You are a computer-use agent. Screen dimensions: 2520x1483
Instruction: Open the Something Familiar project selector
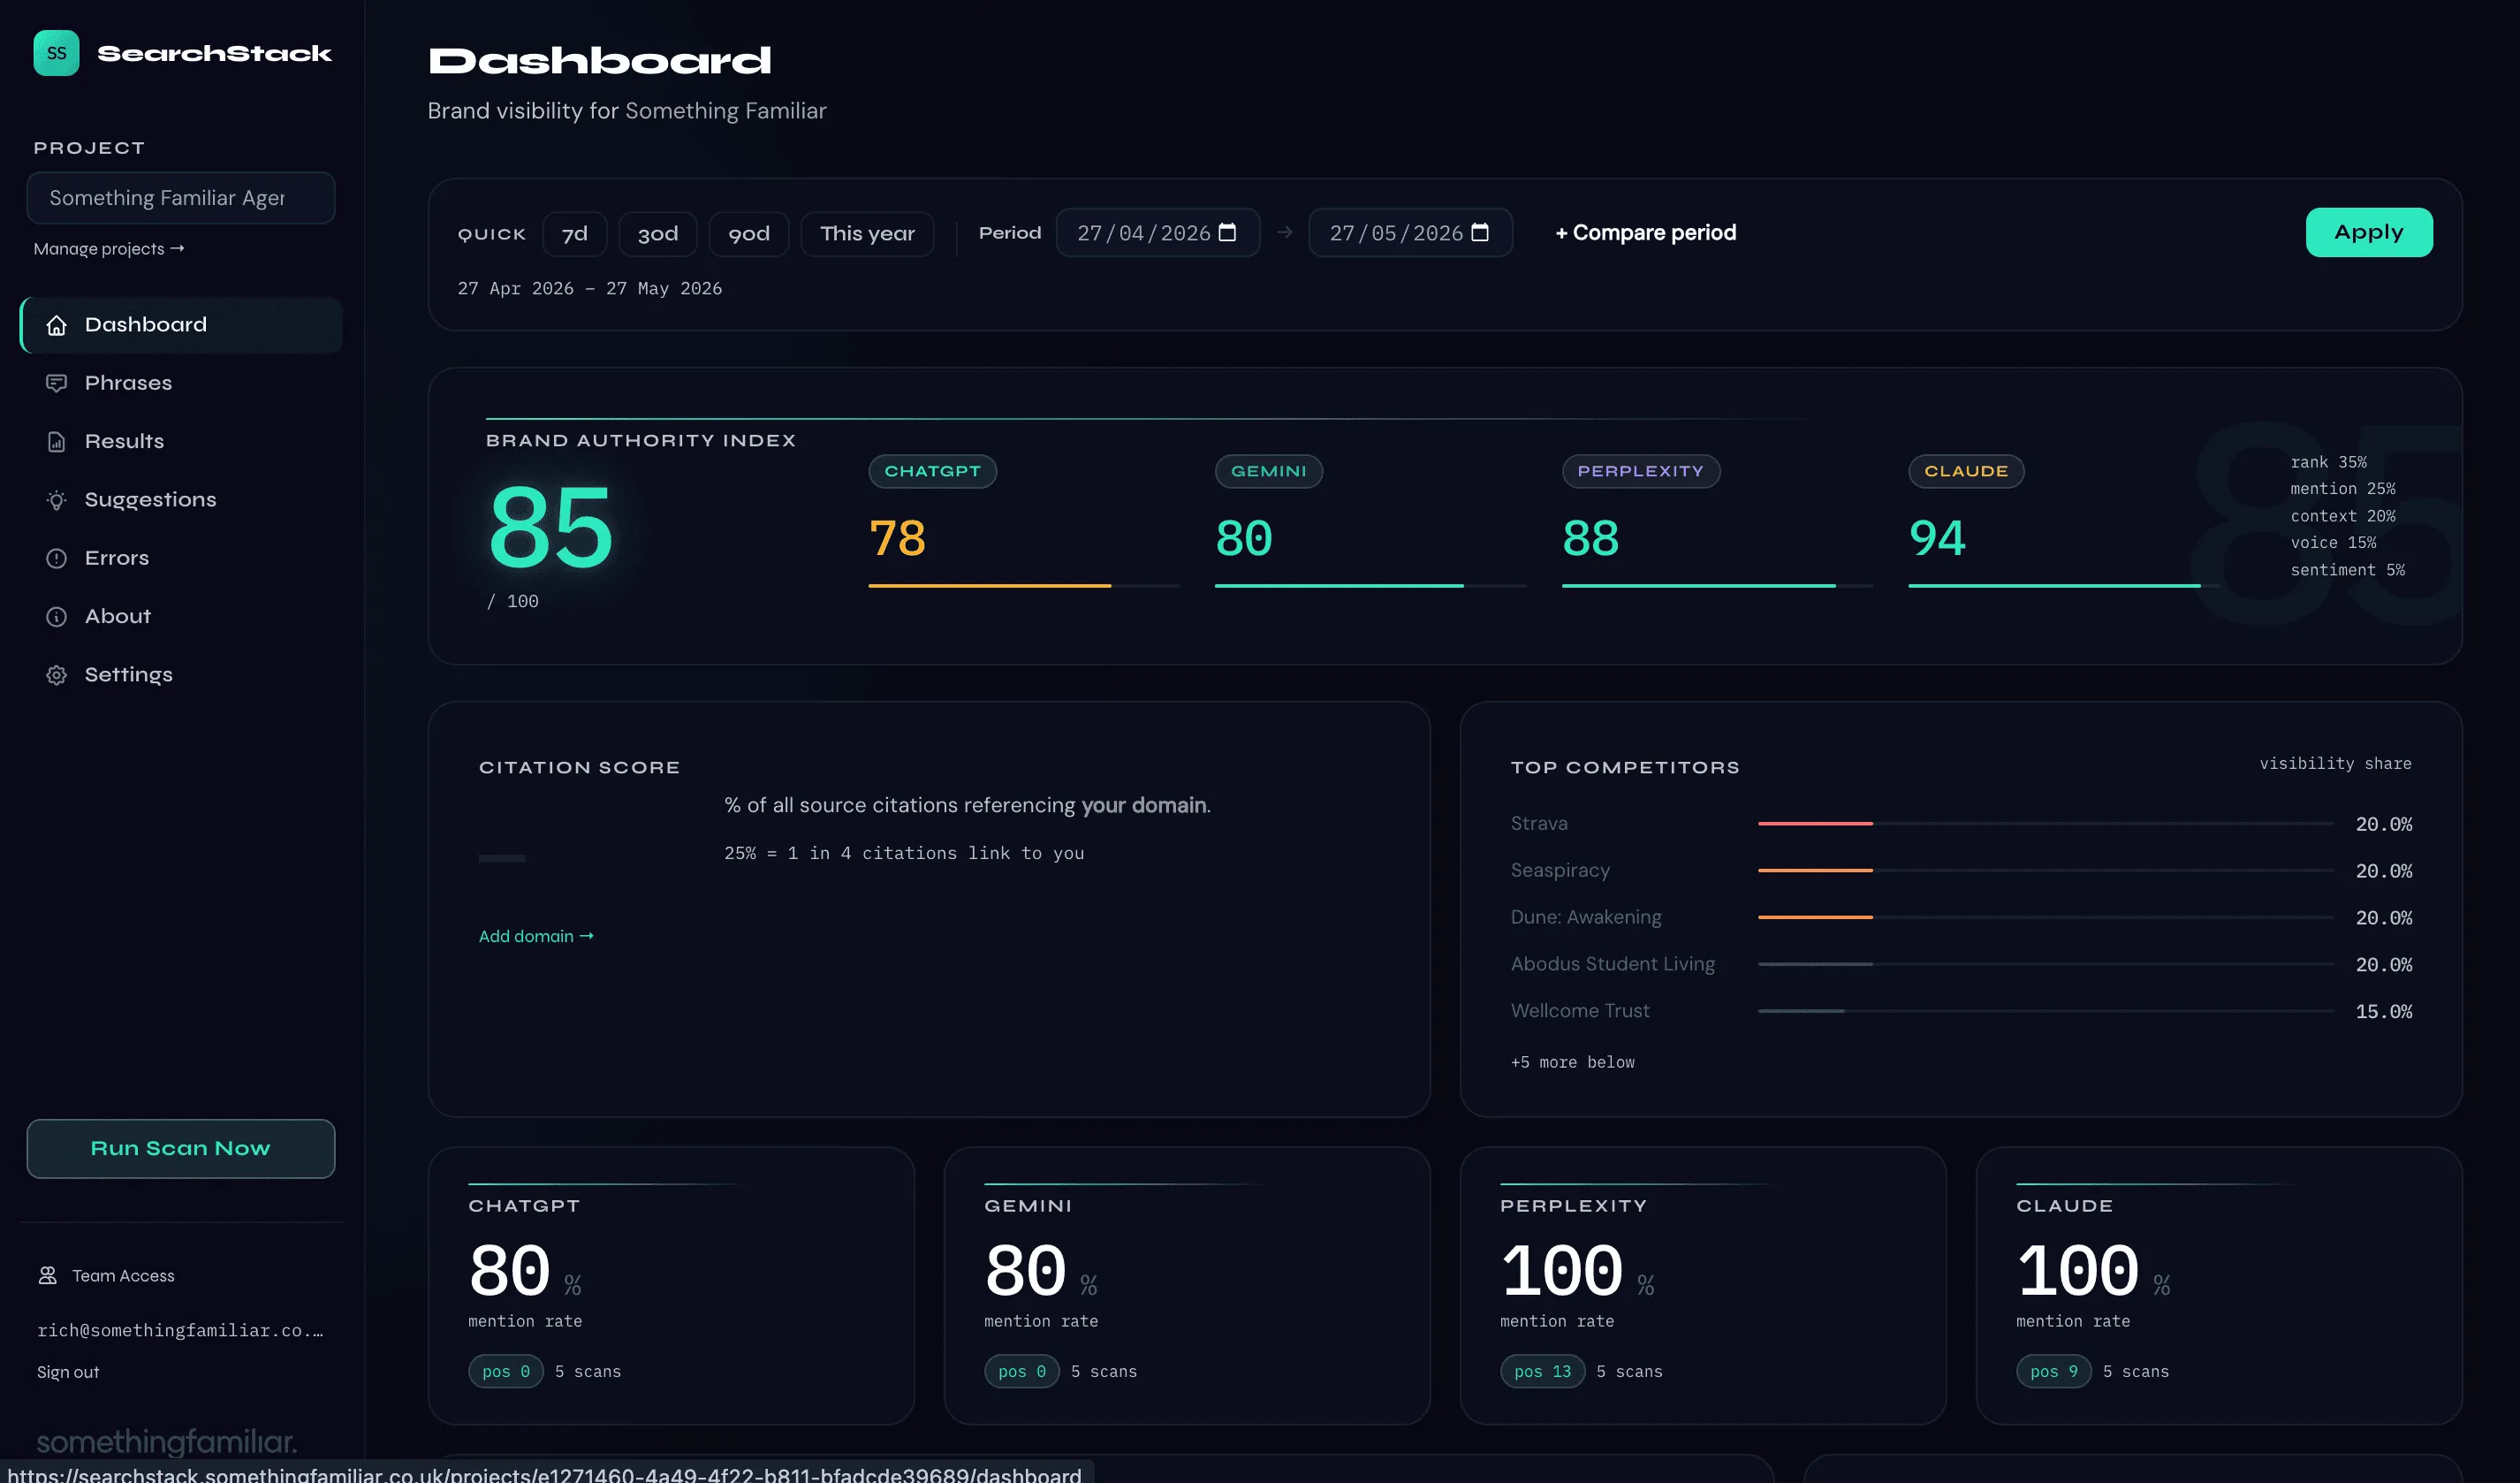pyautogui.click(x=181, y=198)
